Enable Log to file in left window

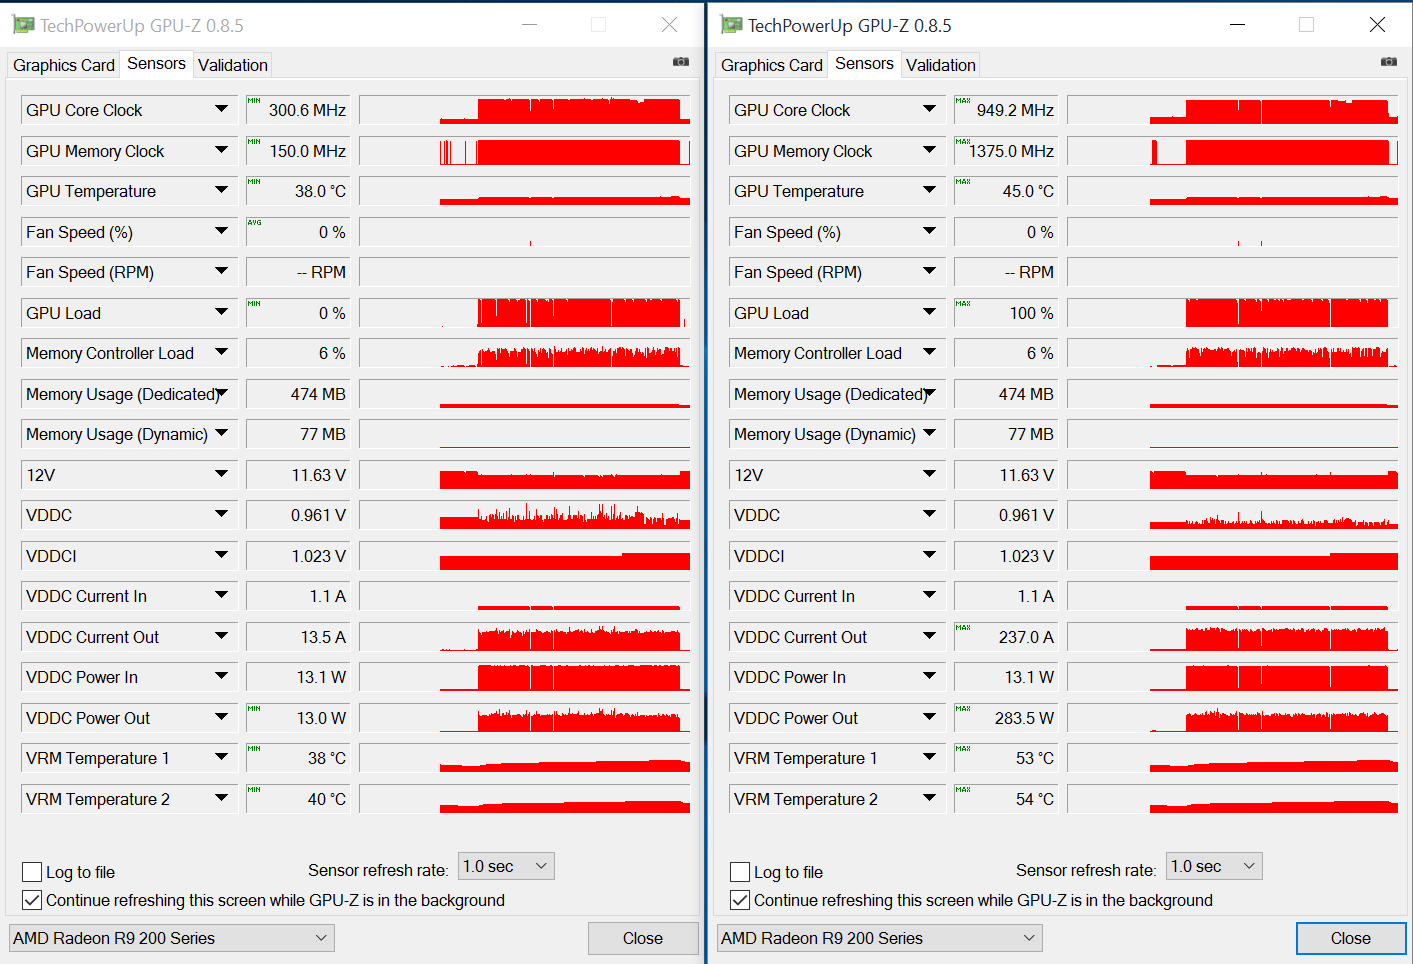click(x=32, y=872)
